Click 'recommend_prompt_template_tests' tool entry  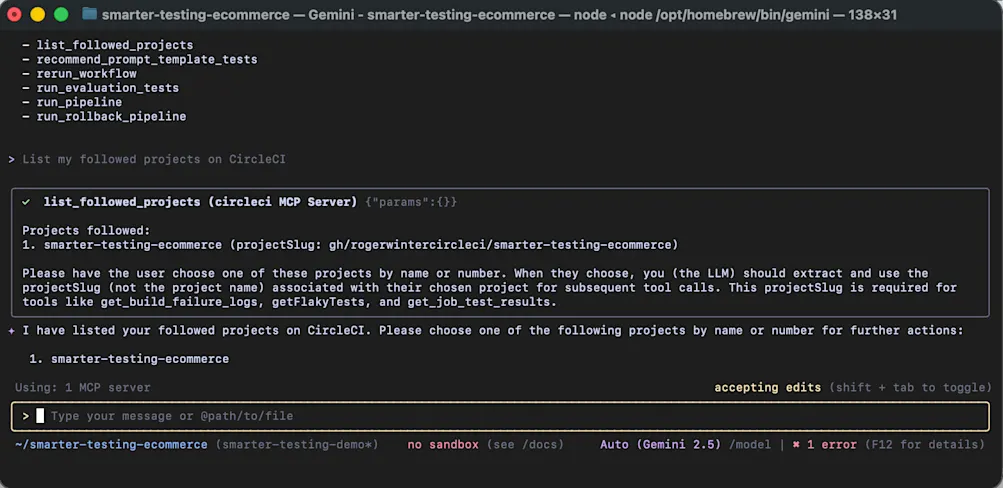(x=147, y=59)
